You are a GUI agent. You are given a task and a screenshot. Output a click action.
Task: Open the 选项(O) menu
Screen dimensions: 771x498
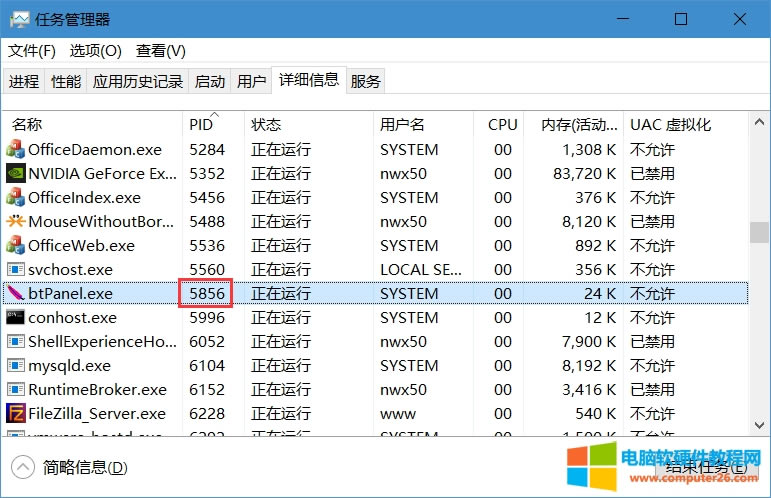(95, 51)
